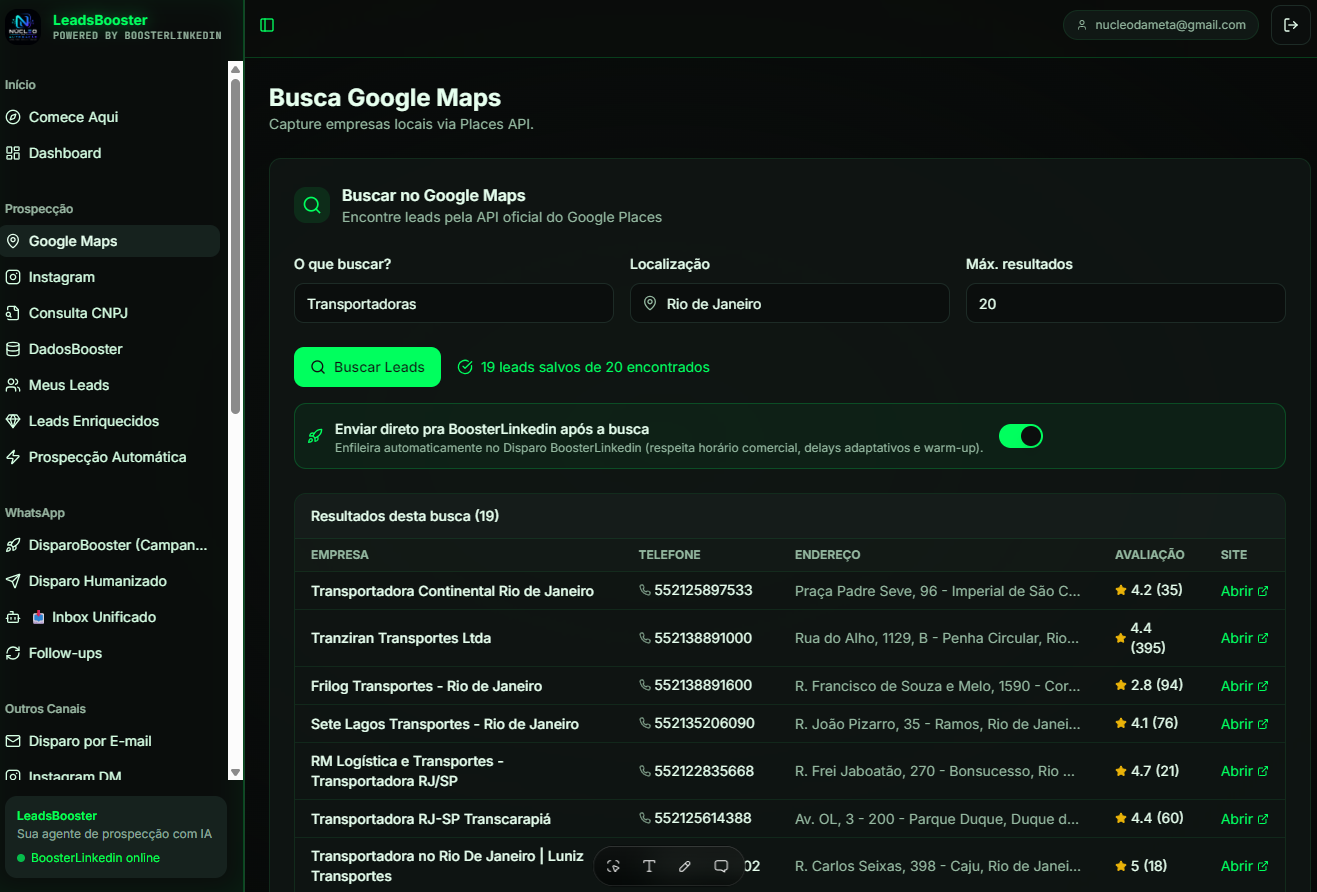
Task: Open site for Frilog Transportes
Action: click(1244, 686)
